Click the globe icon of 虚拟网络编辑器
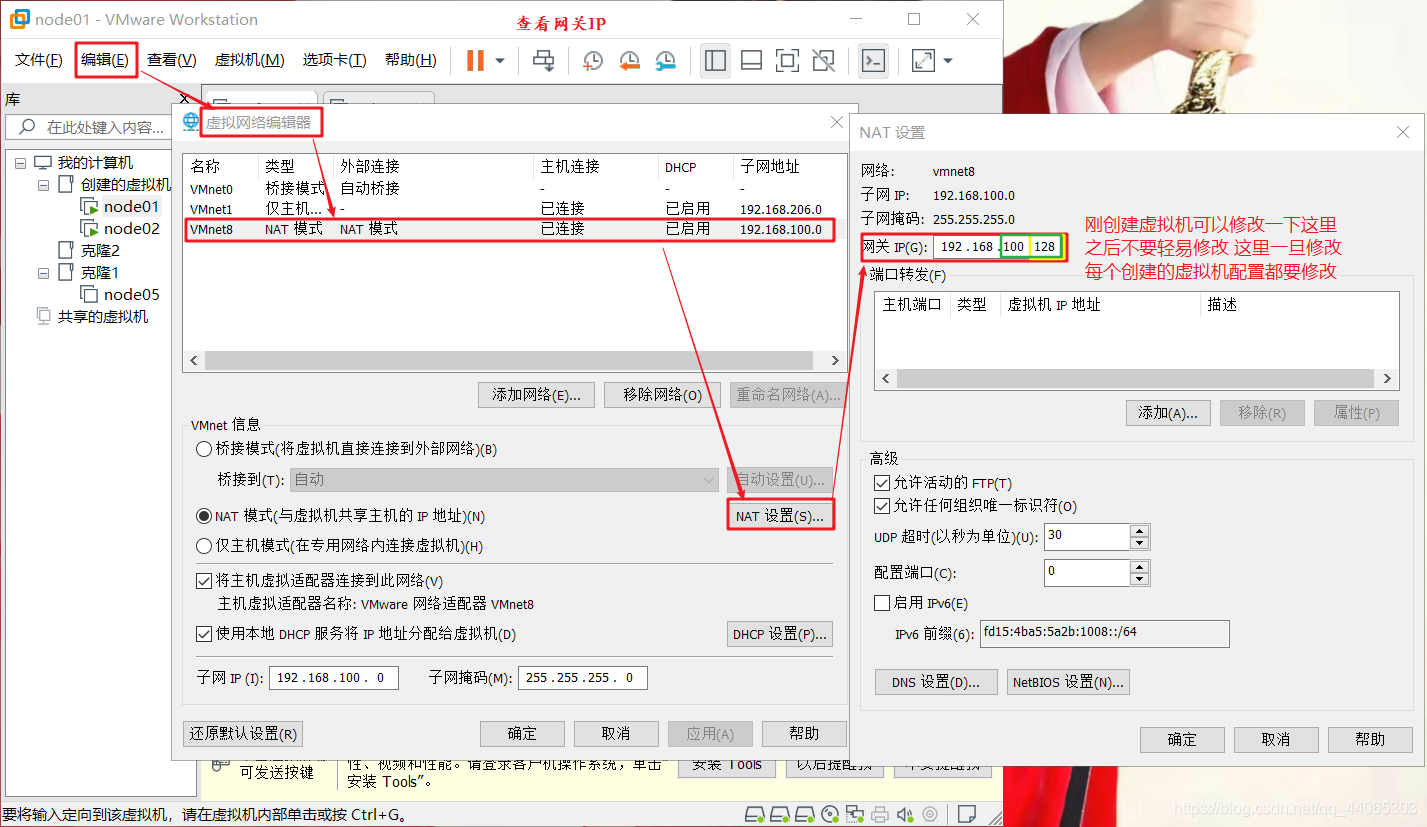 pyautogui.click(x=191, y=123)
